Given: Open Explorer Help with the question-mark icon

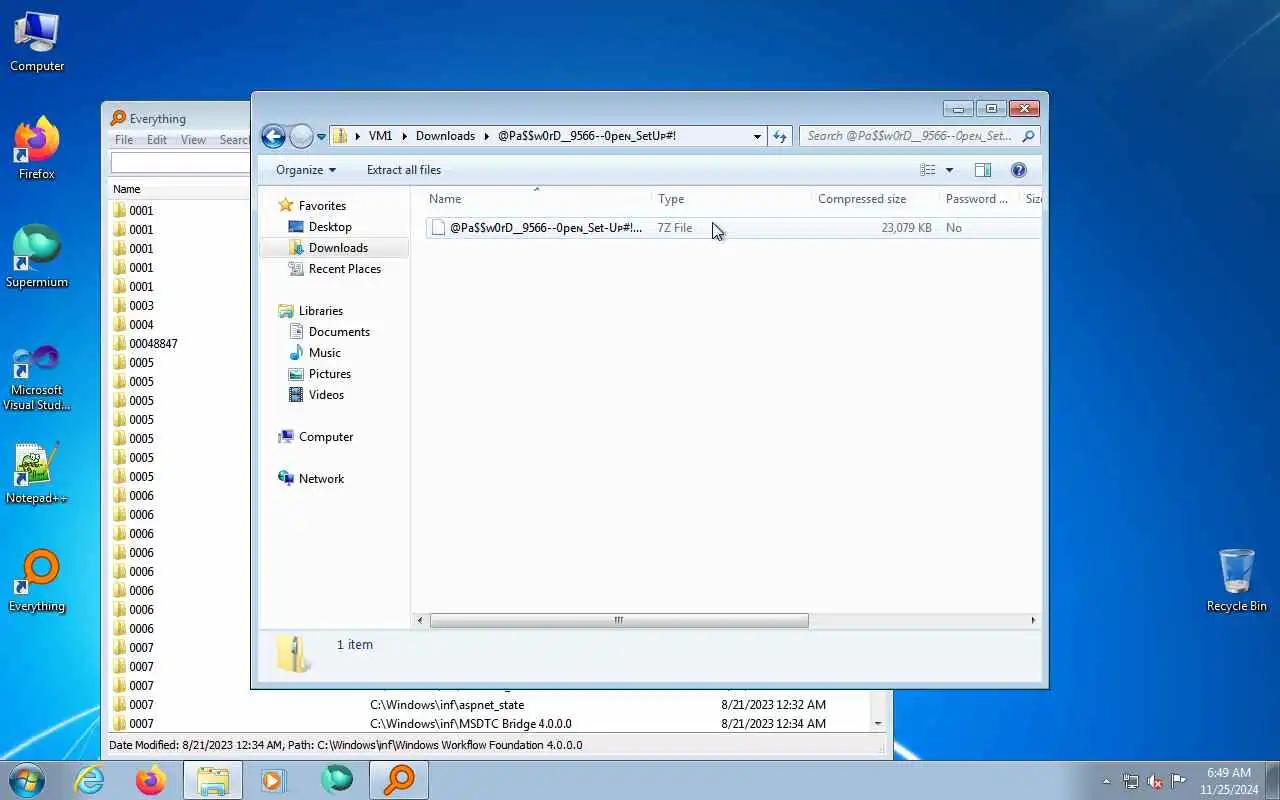Looking at the screenshot, I should coord(1018,170).
